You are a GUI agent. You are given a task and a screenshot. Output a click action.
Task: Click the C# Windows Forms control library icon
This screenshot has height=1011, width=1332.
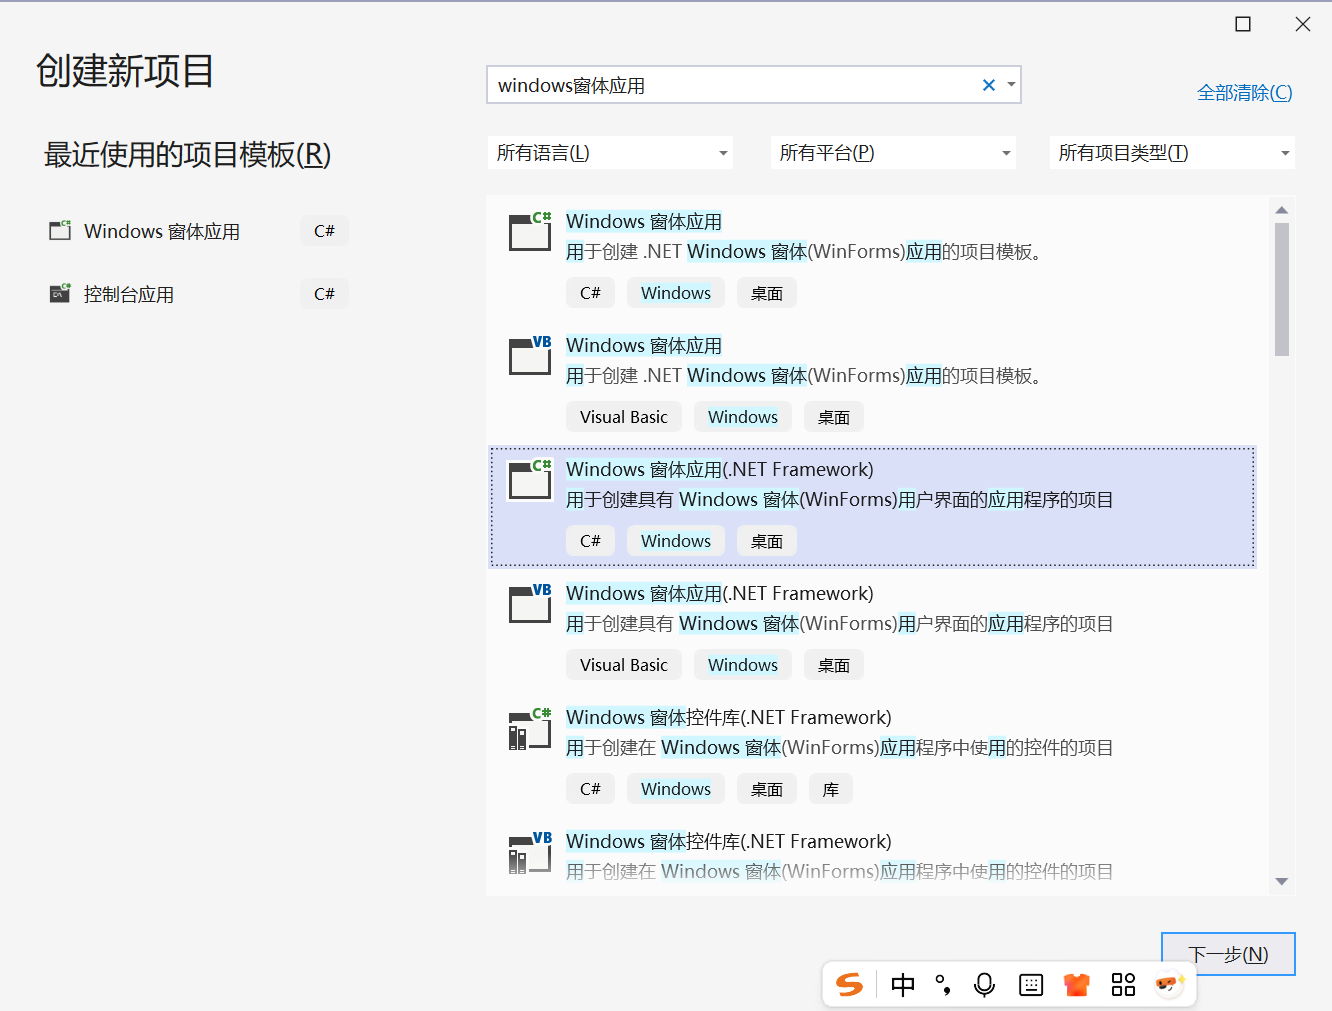coord(530,728)
